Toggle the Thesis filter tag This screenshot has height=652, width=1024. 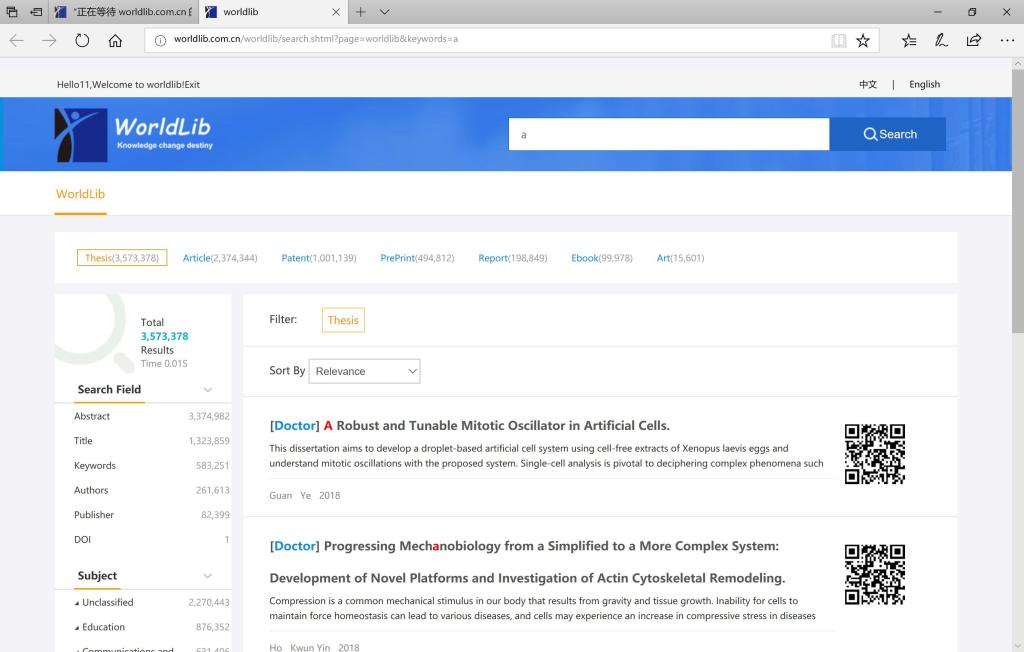(343, 320)
